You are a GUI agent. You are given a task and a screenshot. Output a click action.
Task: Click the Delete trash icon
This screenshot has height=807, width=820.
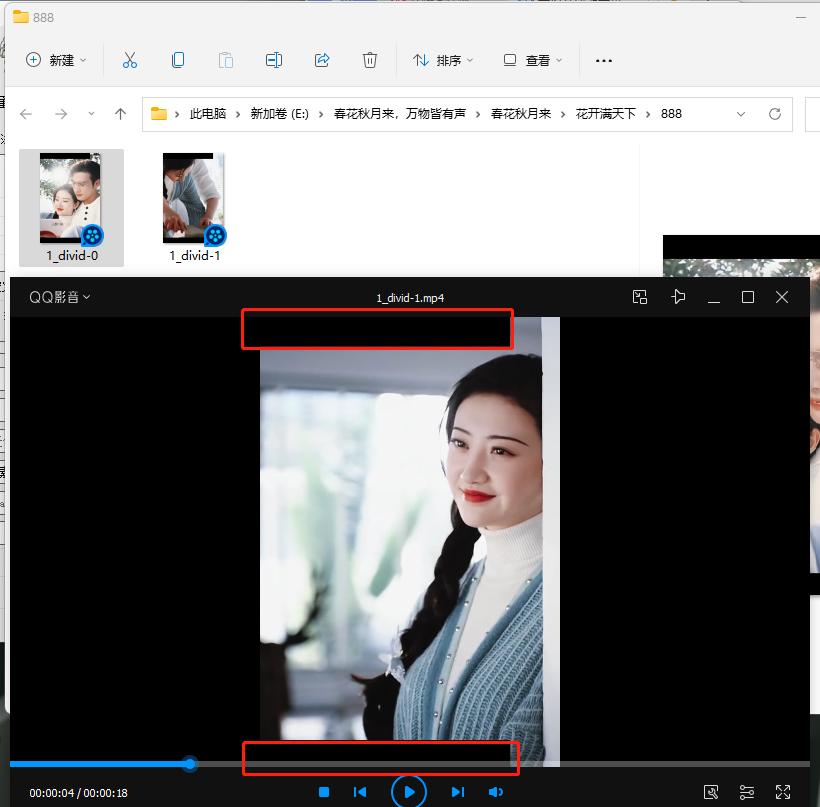(370, 60)
